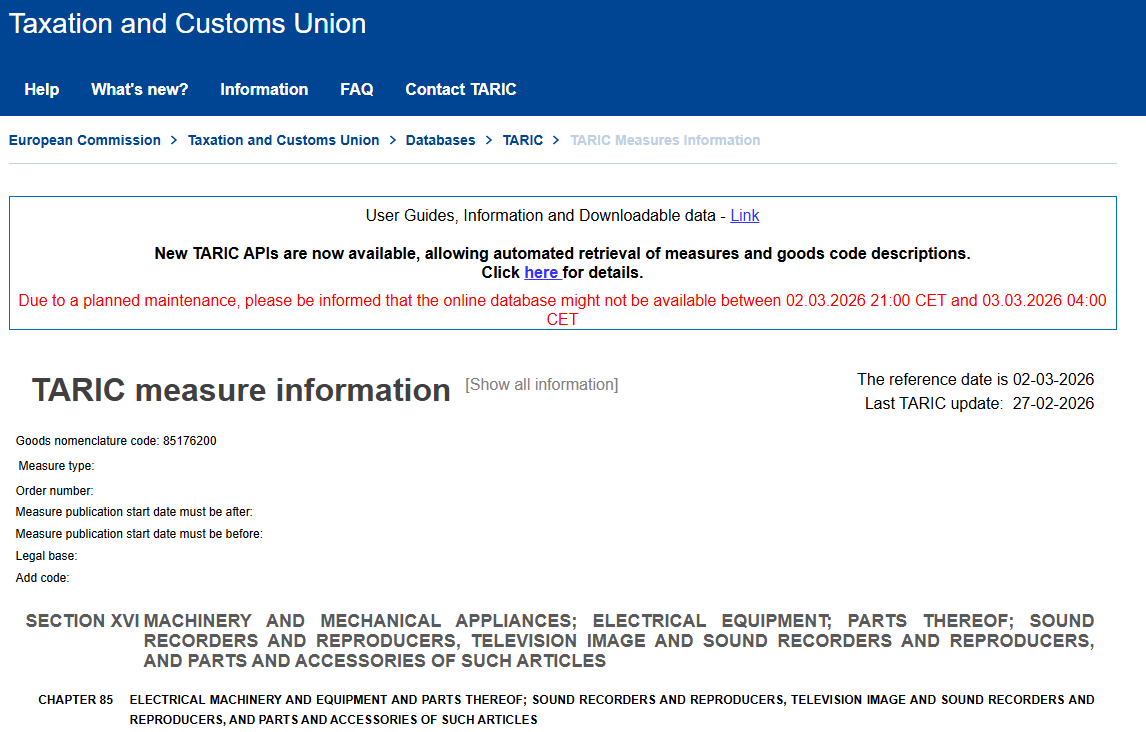Select the SECTION XVI label

(x=82, y=620)
